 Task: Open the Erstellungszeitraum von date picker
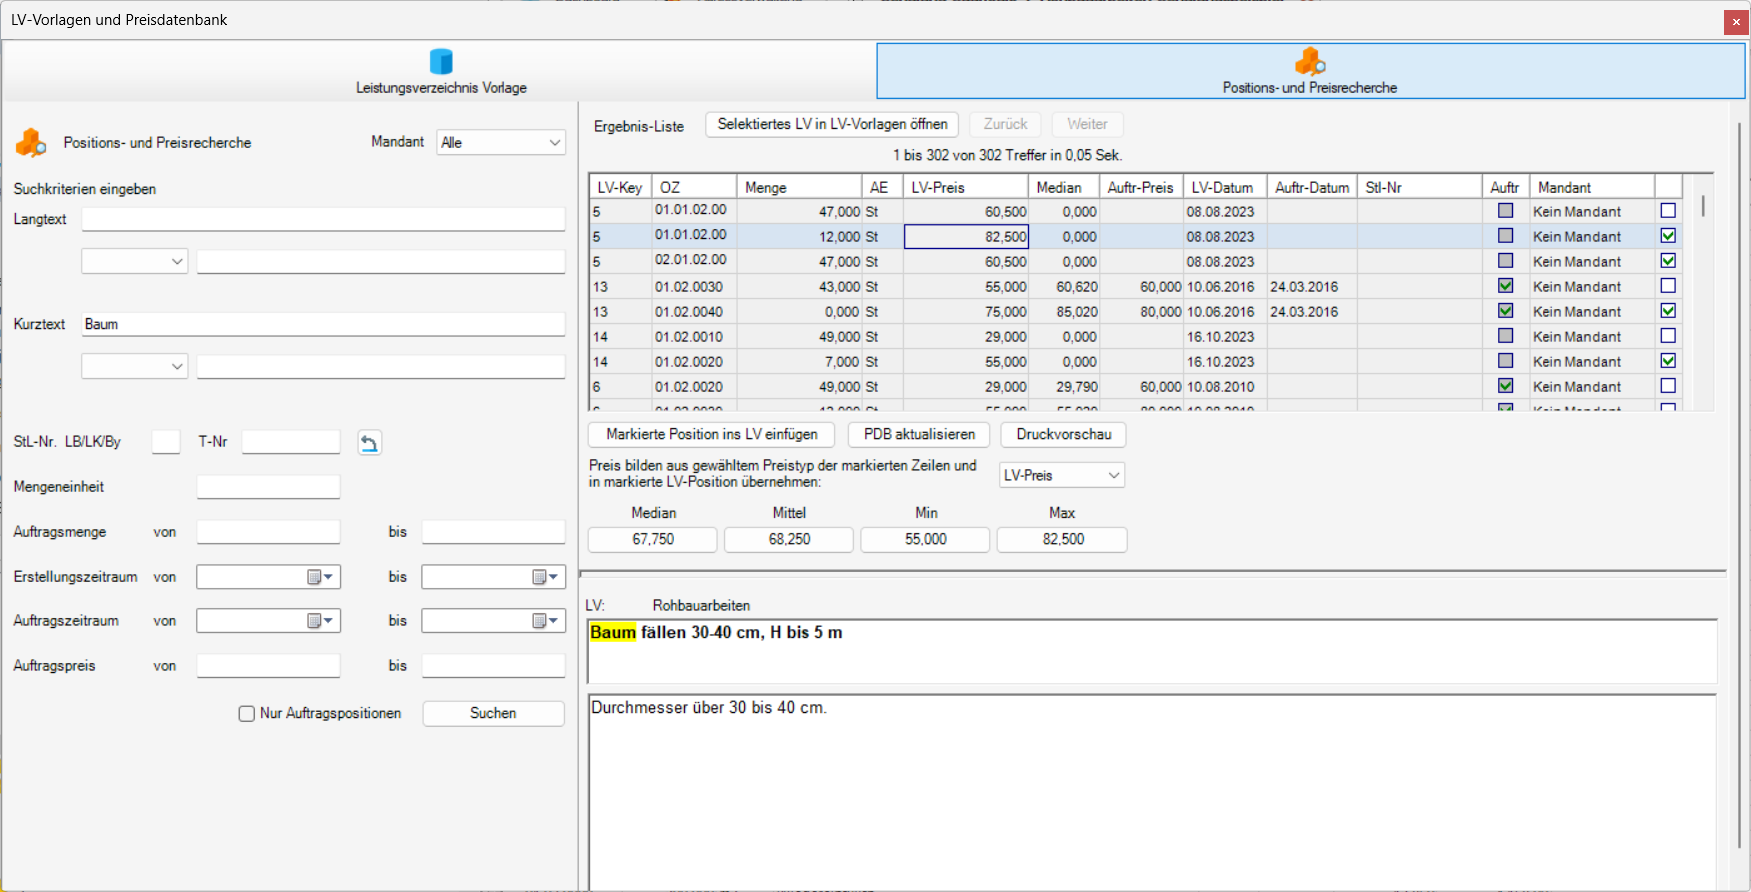point(320,577)
